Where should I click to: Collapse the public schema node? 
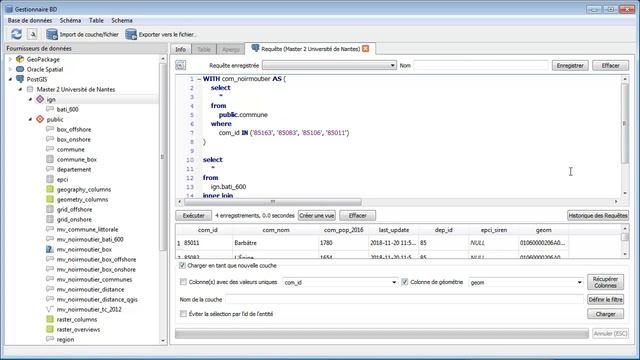coord(30,119)
